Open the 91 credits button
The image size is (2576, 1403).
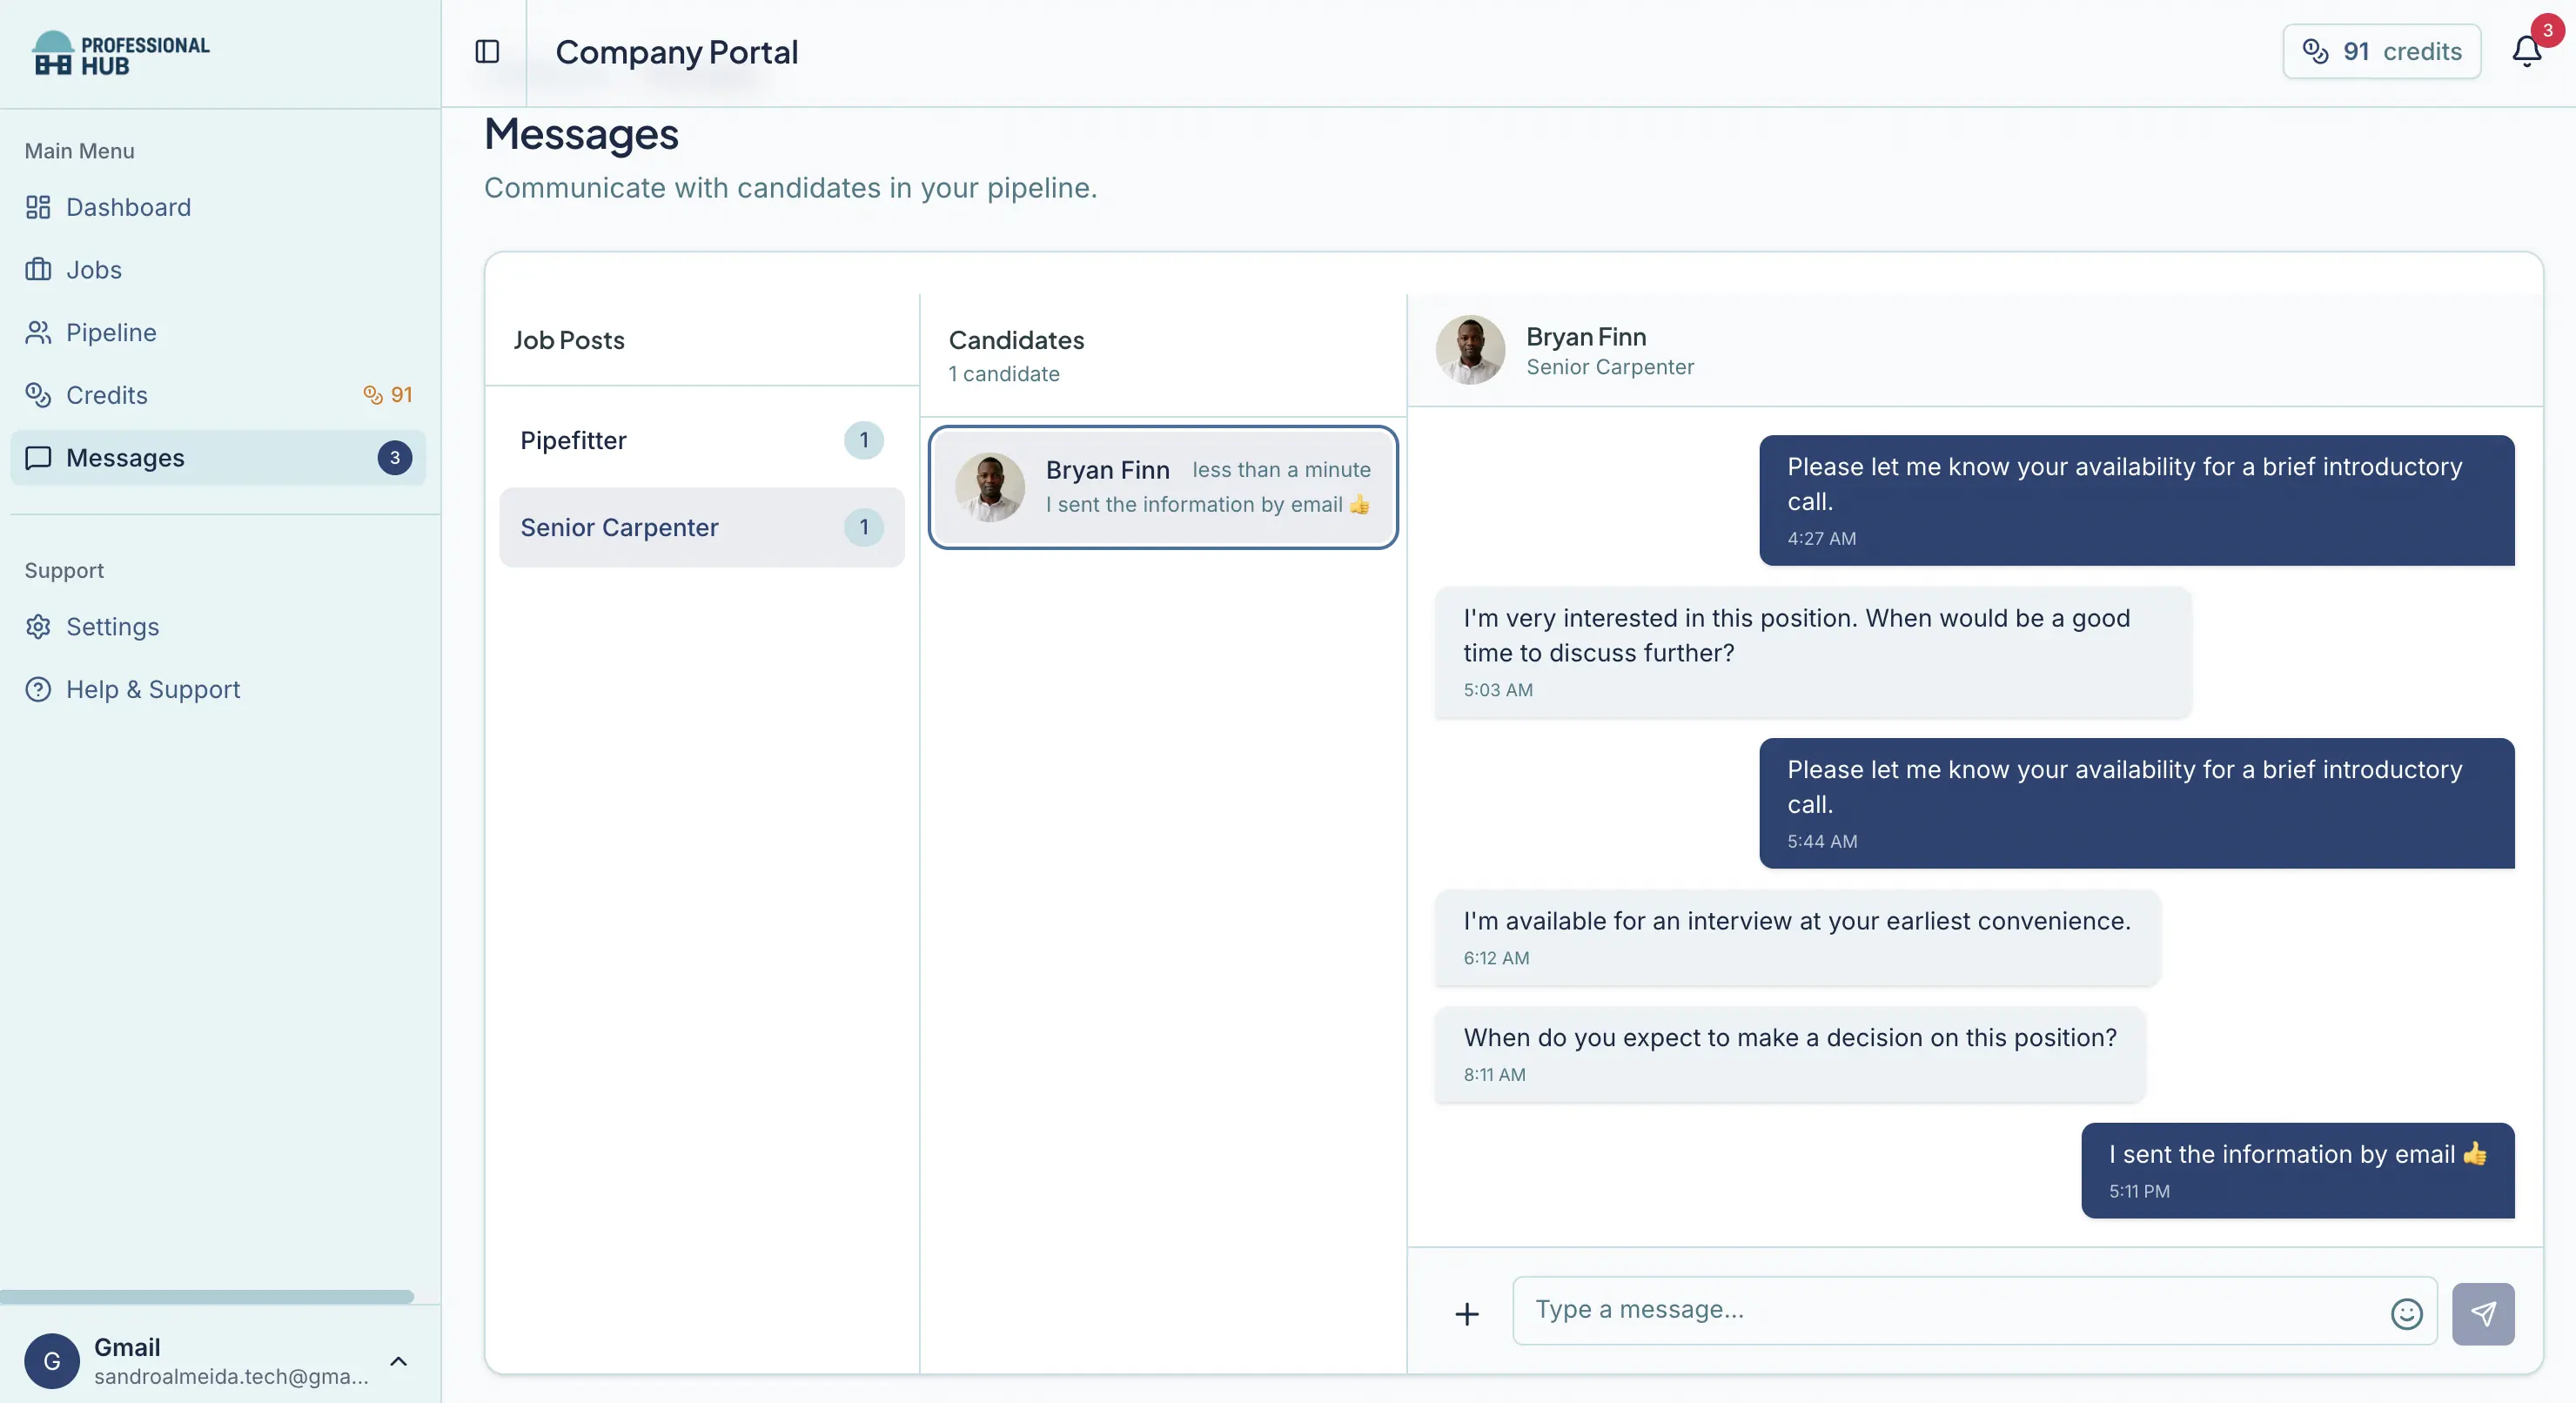point(2381,51)
